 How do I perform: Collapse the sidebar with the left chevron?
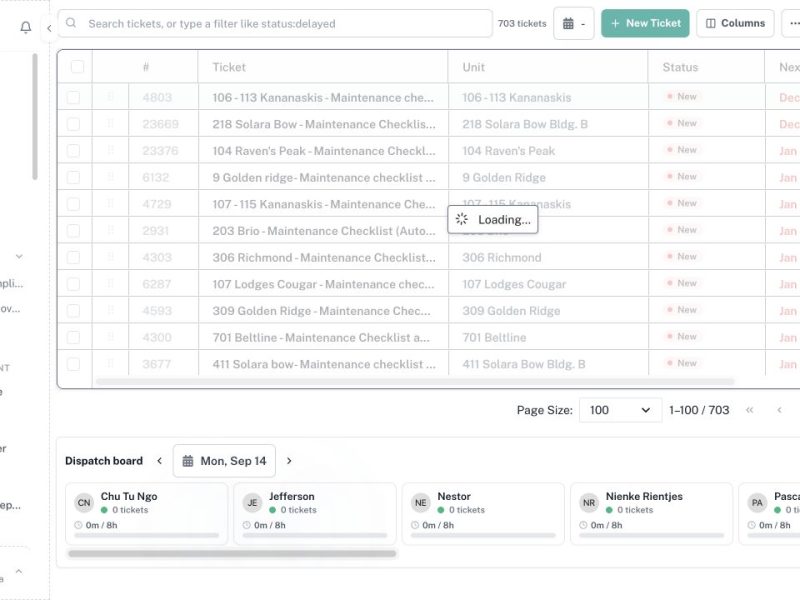(49, 28)
